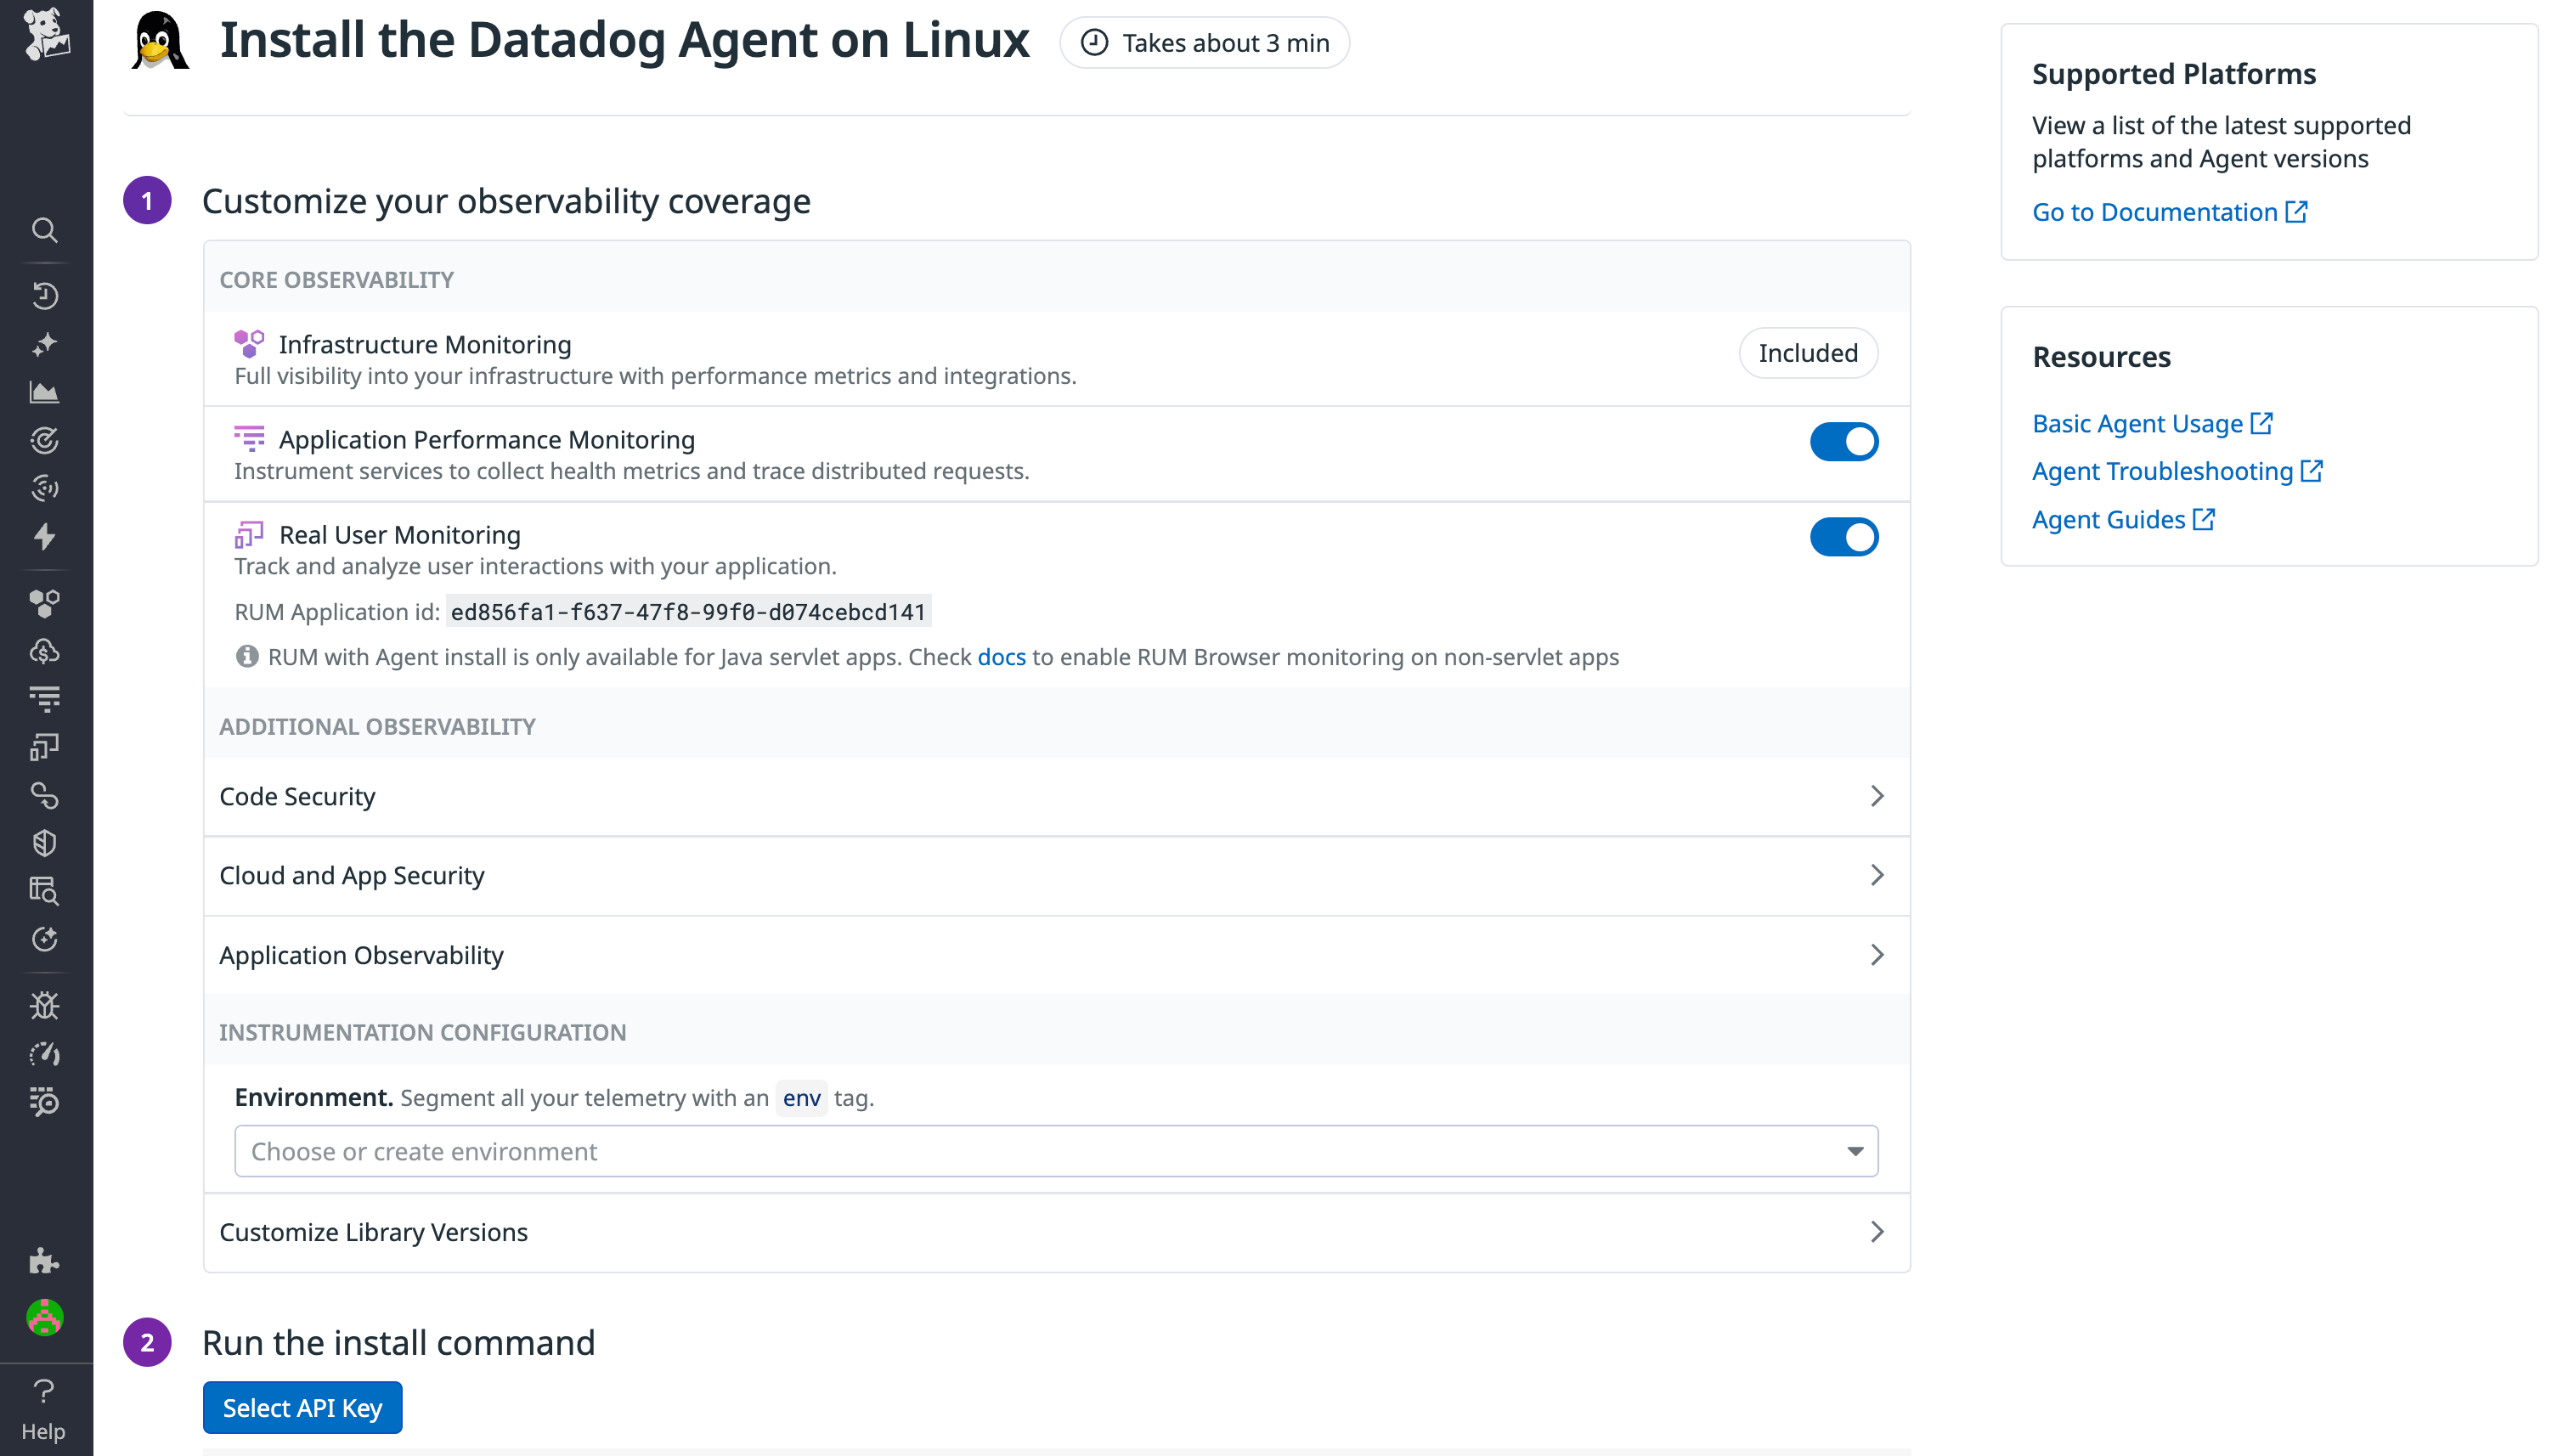2569x1456 pixels.
Task: Click the Cloud Cost dollar-cloud icon
Action: pos(44,651)
